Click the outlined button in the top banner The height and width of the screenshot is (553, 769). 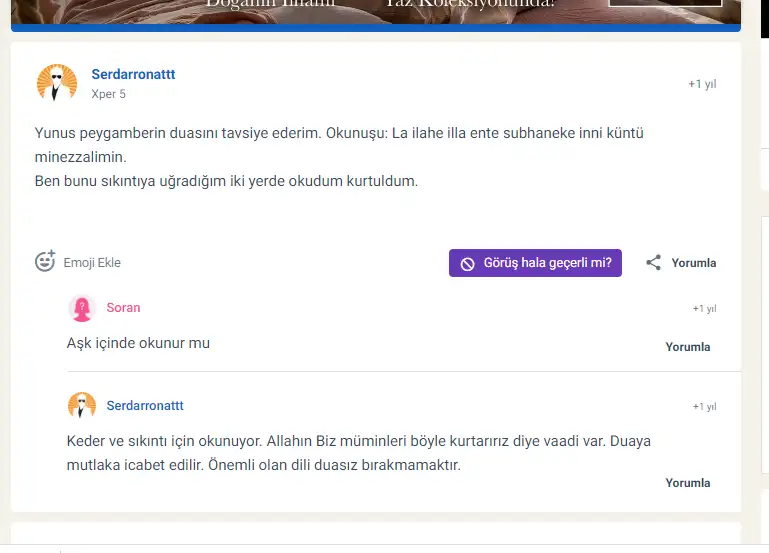coord(664,3)
